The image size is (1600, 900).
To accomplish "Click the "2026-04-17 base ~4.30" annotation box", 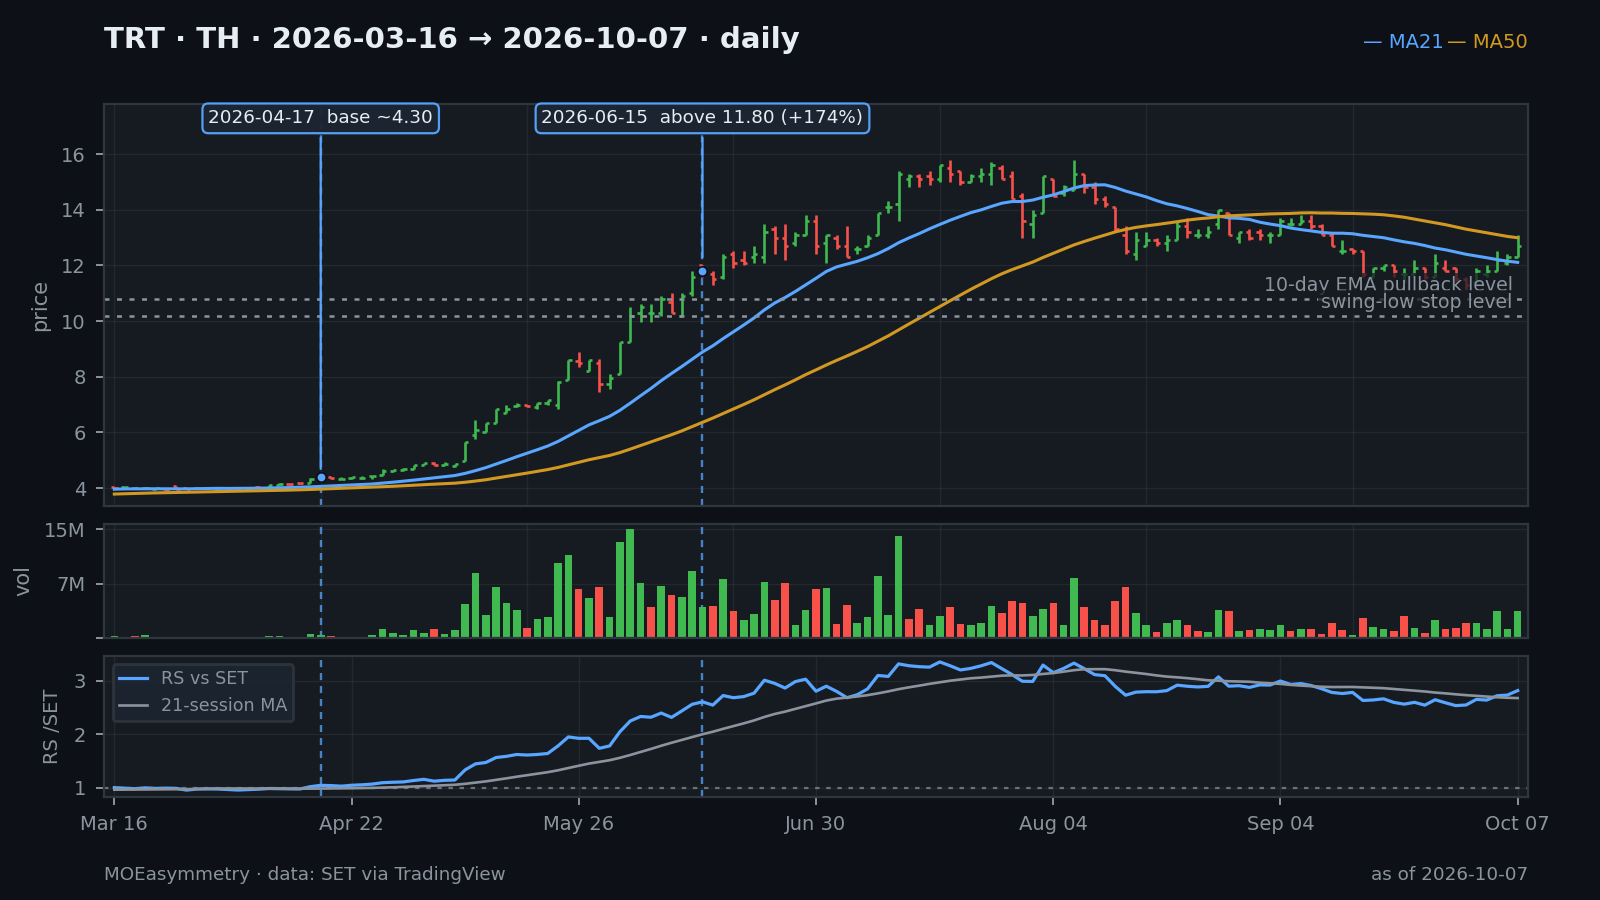I will coord(320,118).
